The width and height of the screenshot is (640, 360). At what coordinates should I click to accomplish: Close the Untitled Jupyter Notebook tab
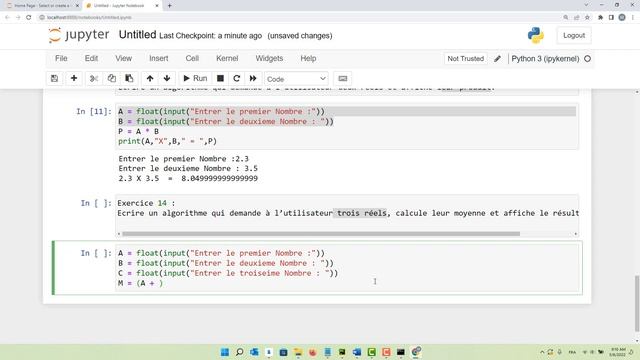click(x=157, y=6)
